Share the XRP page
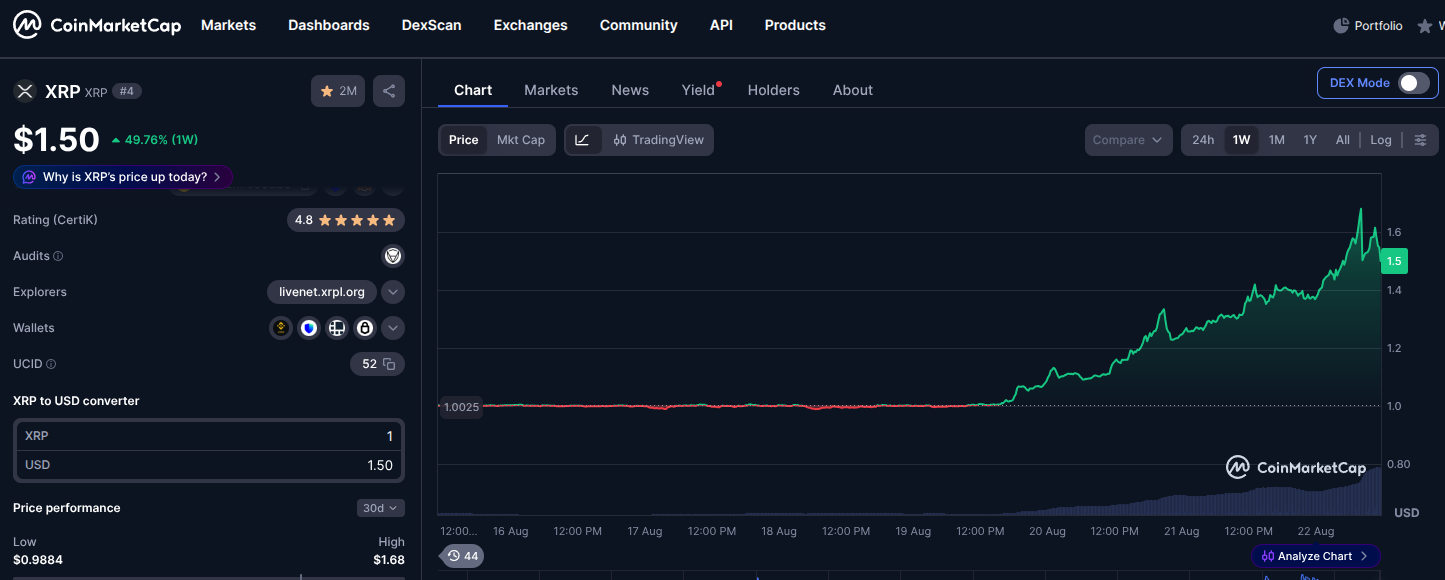 click(x=389, y=91)
